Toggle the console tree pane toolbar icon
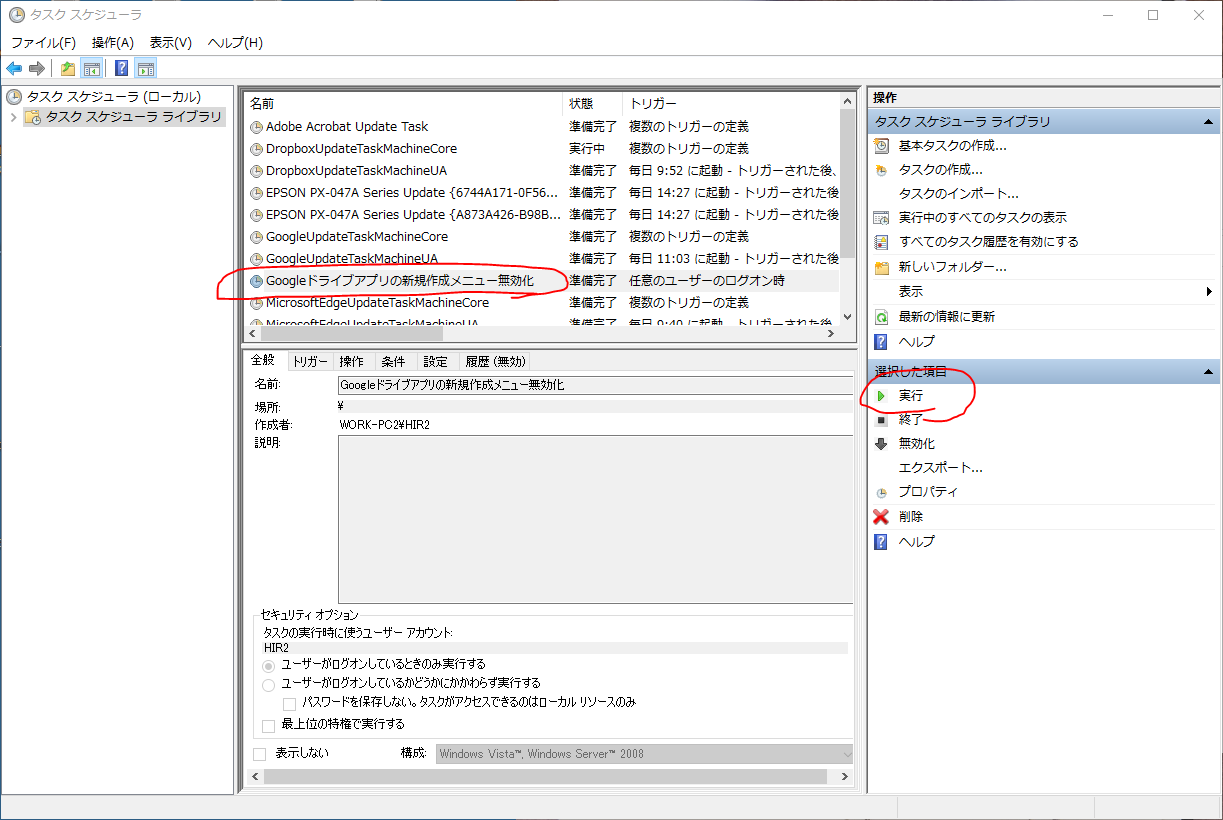 point(91,68)
